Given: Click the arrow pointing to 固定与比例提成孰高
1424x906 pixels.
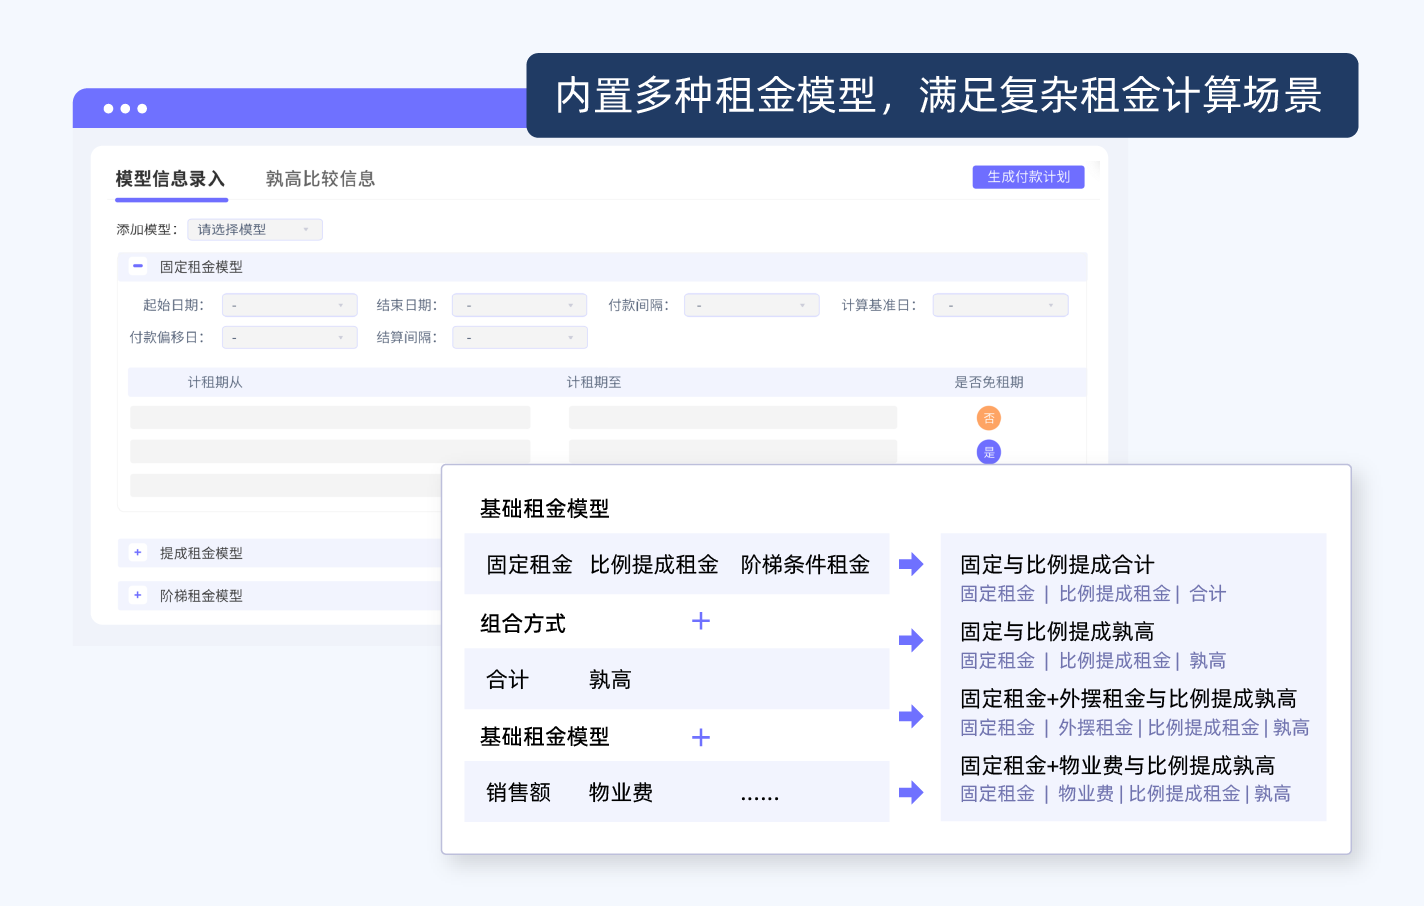Looking at the screenshot, I should pos(911,640).
